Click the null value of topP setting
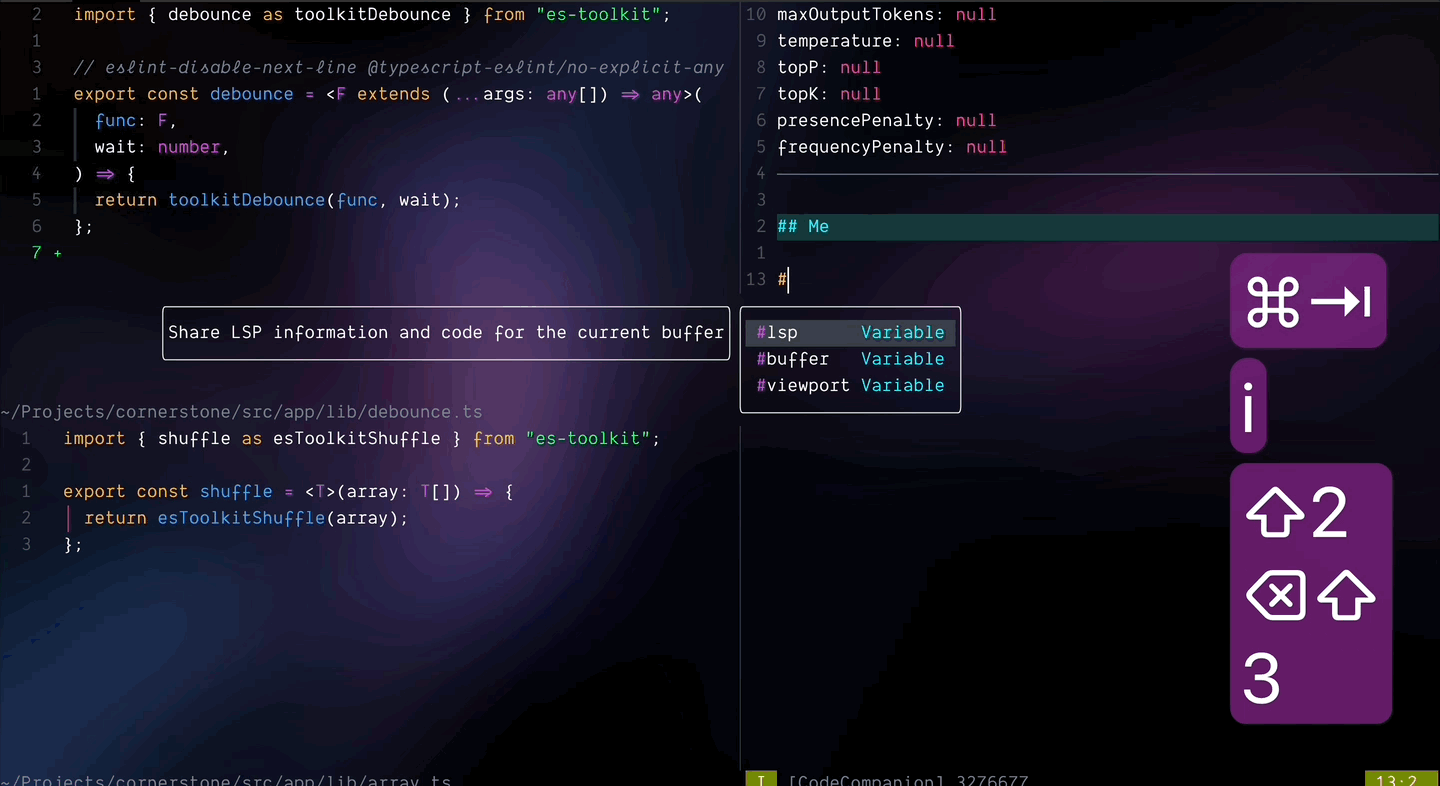The height and width of the screenshot is (786, 1440). [x=860, y=67]
